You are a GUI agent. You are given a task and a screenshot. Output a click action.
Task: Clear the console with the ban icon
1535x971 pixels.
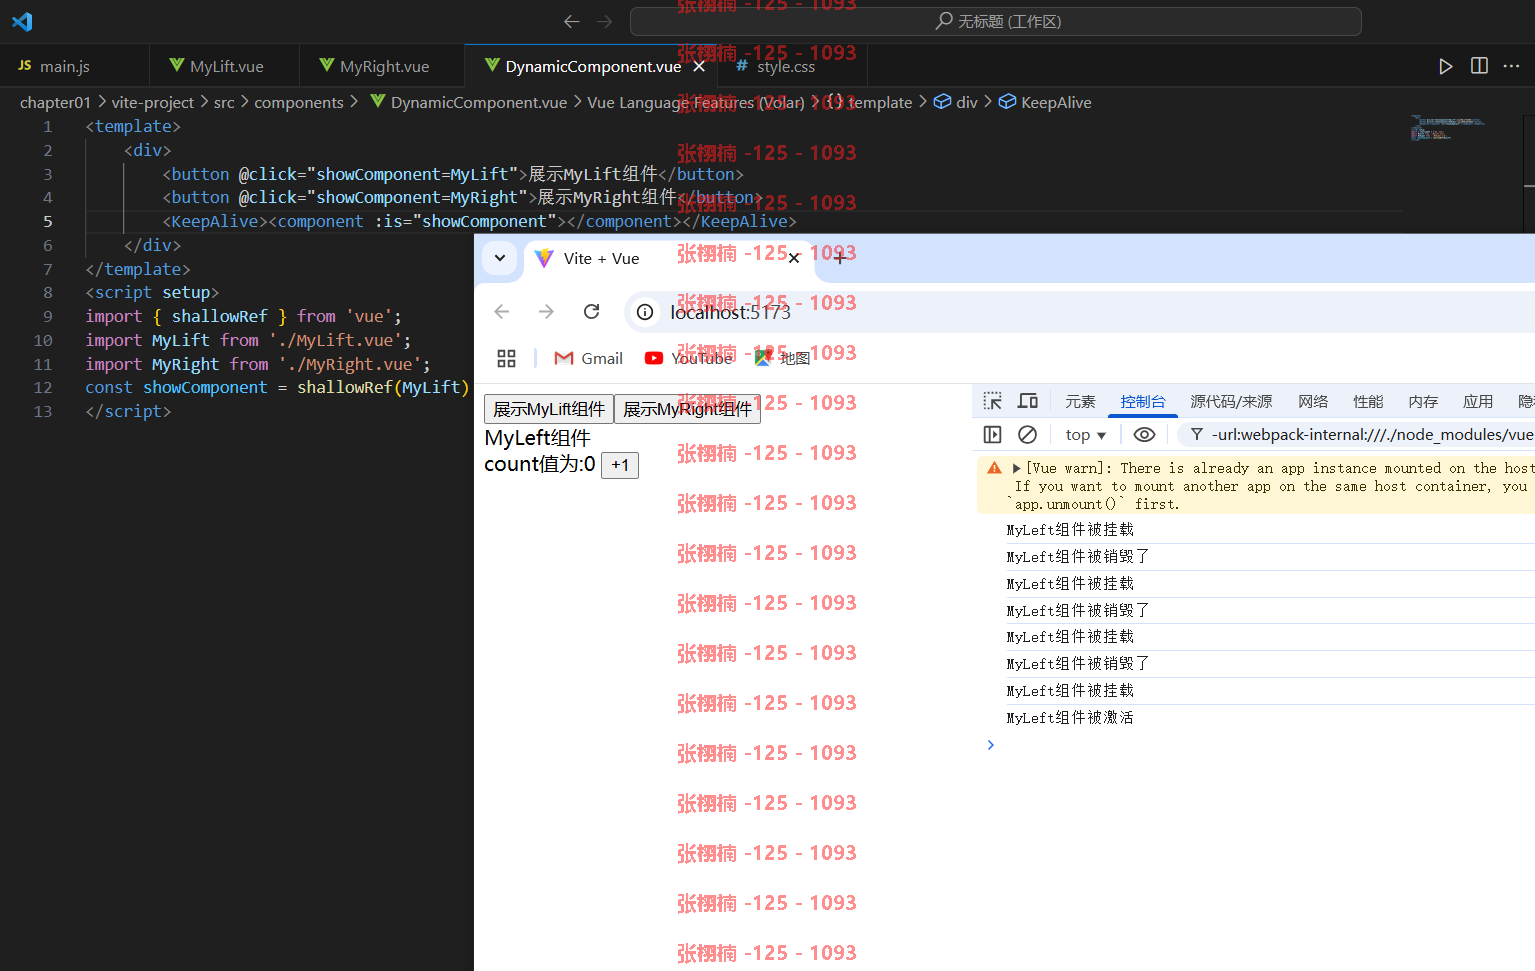pyautogui.click(x=1027, y=434)
